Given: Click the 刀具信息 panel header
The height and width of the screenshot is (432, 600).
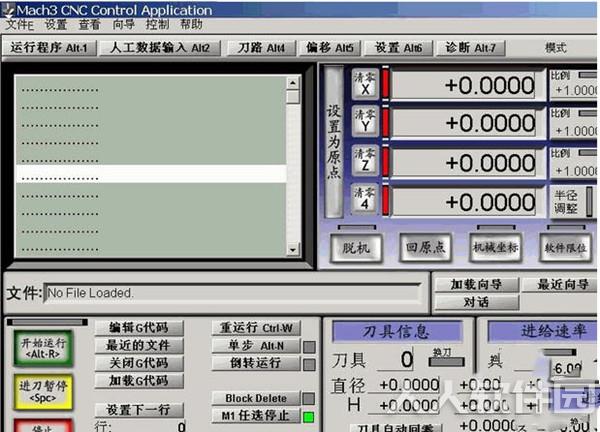Looking at the screenshot, I should coord(397,331).
